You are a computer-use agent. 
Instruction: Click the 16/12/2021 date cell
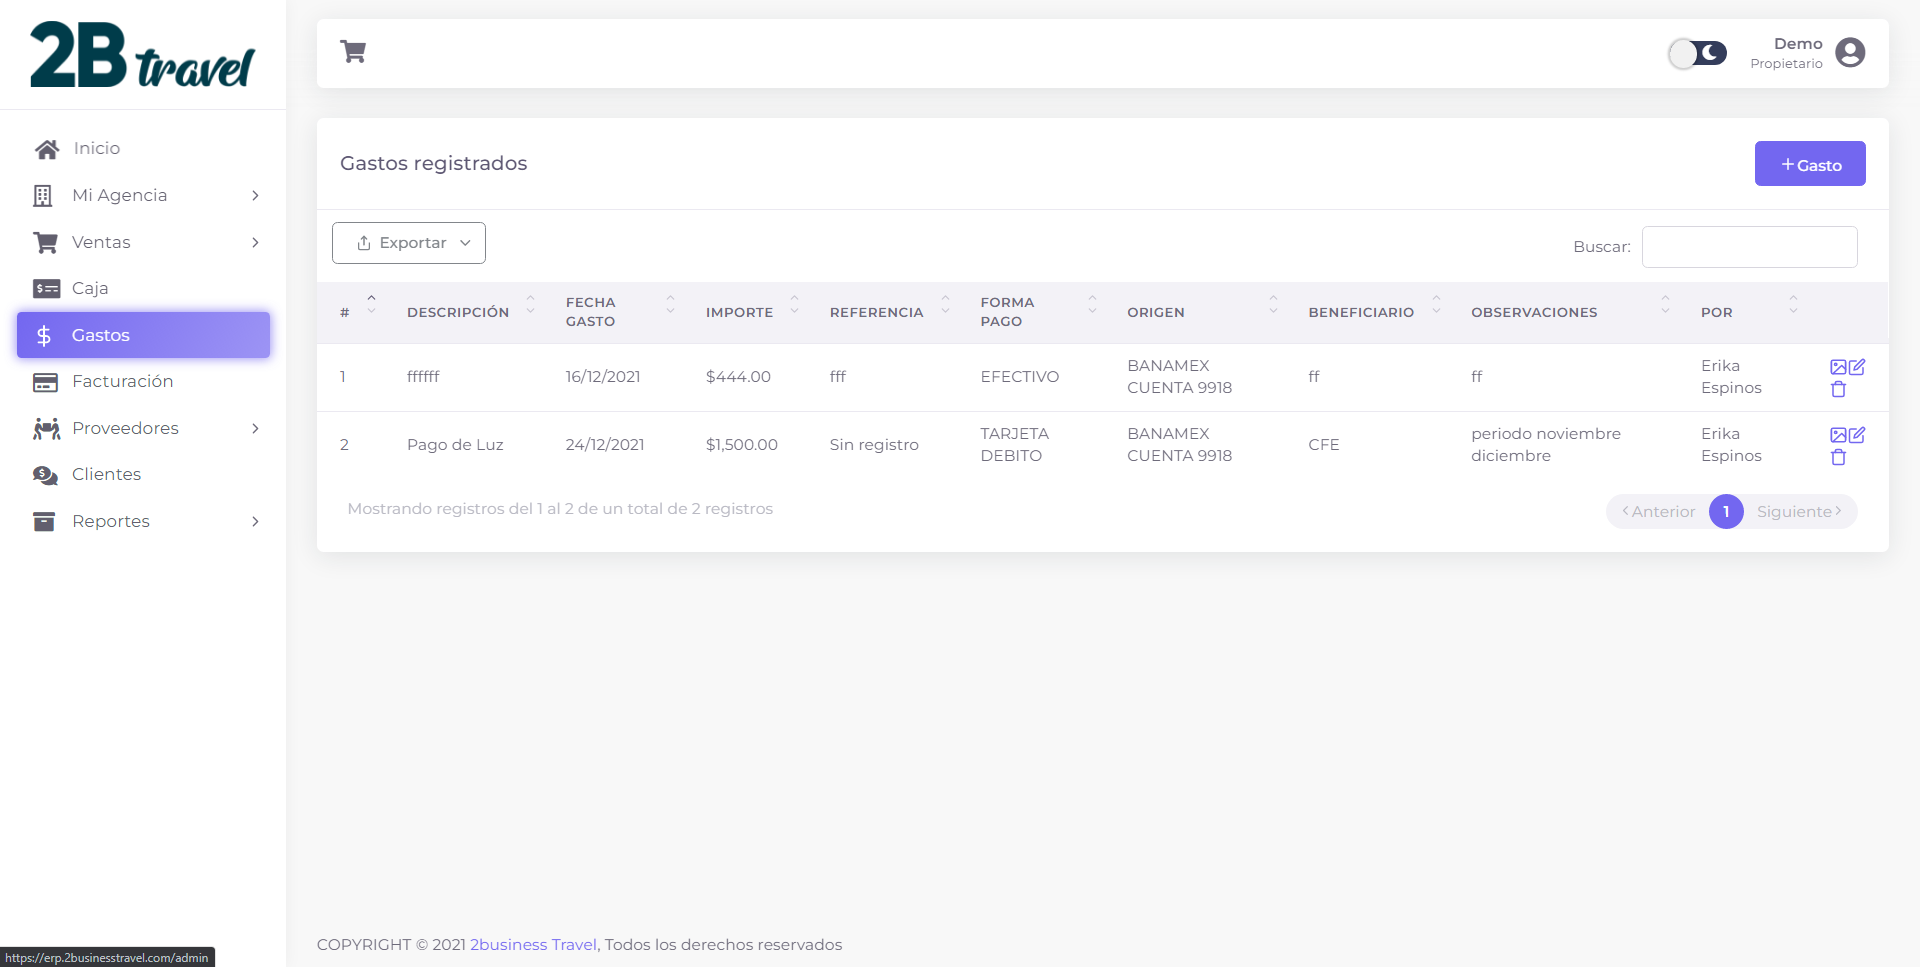pos(603,376)
